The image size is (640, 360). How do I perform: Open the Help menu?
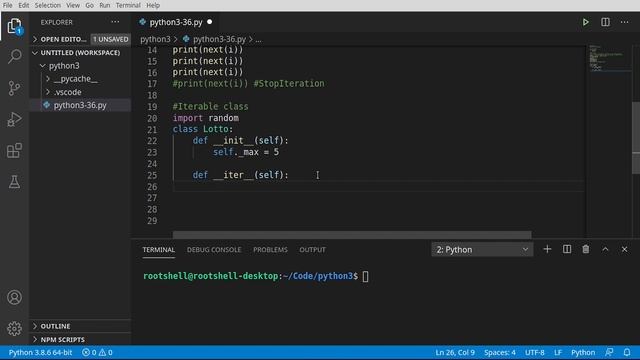pos(153,5)
